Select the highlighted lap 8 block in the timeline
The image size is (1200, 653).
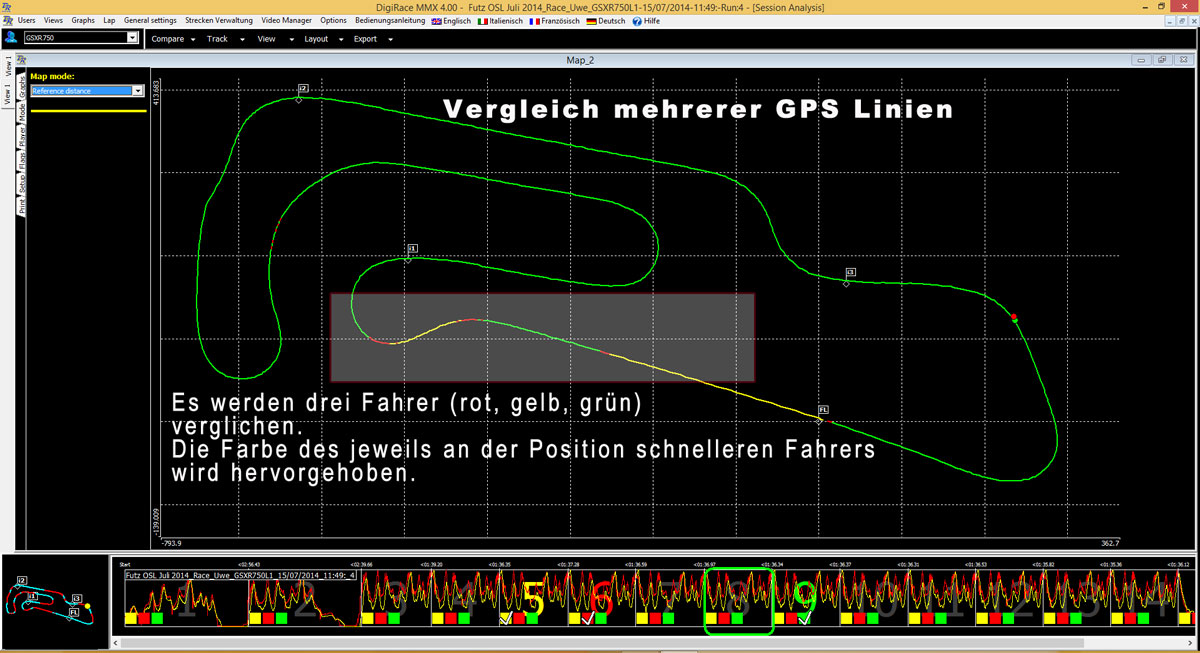pyautogui.click(x=740, y=603)
